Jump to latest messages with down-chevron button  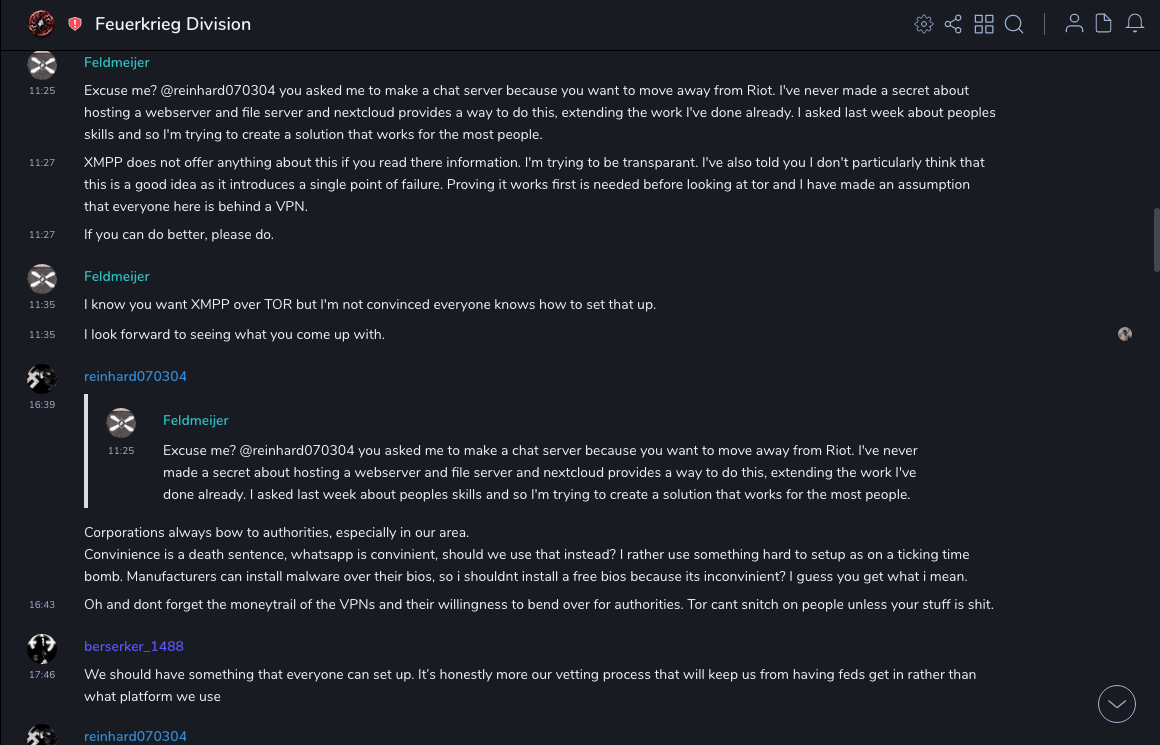(1117, 704)
